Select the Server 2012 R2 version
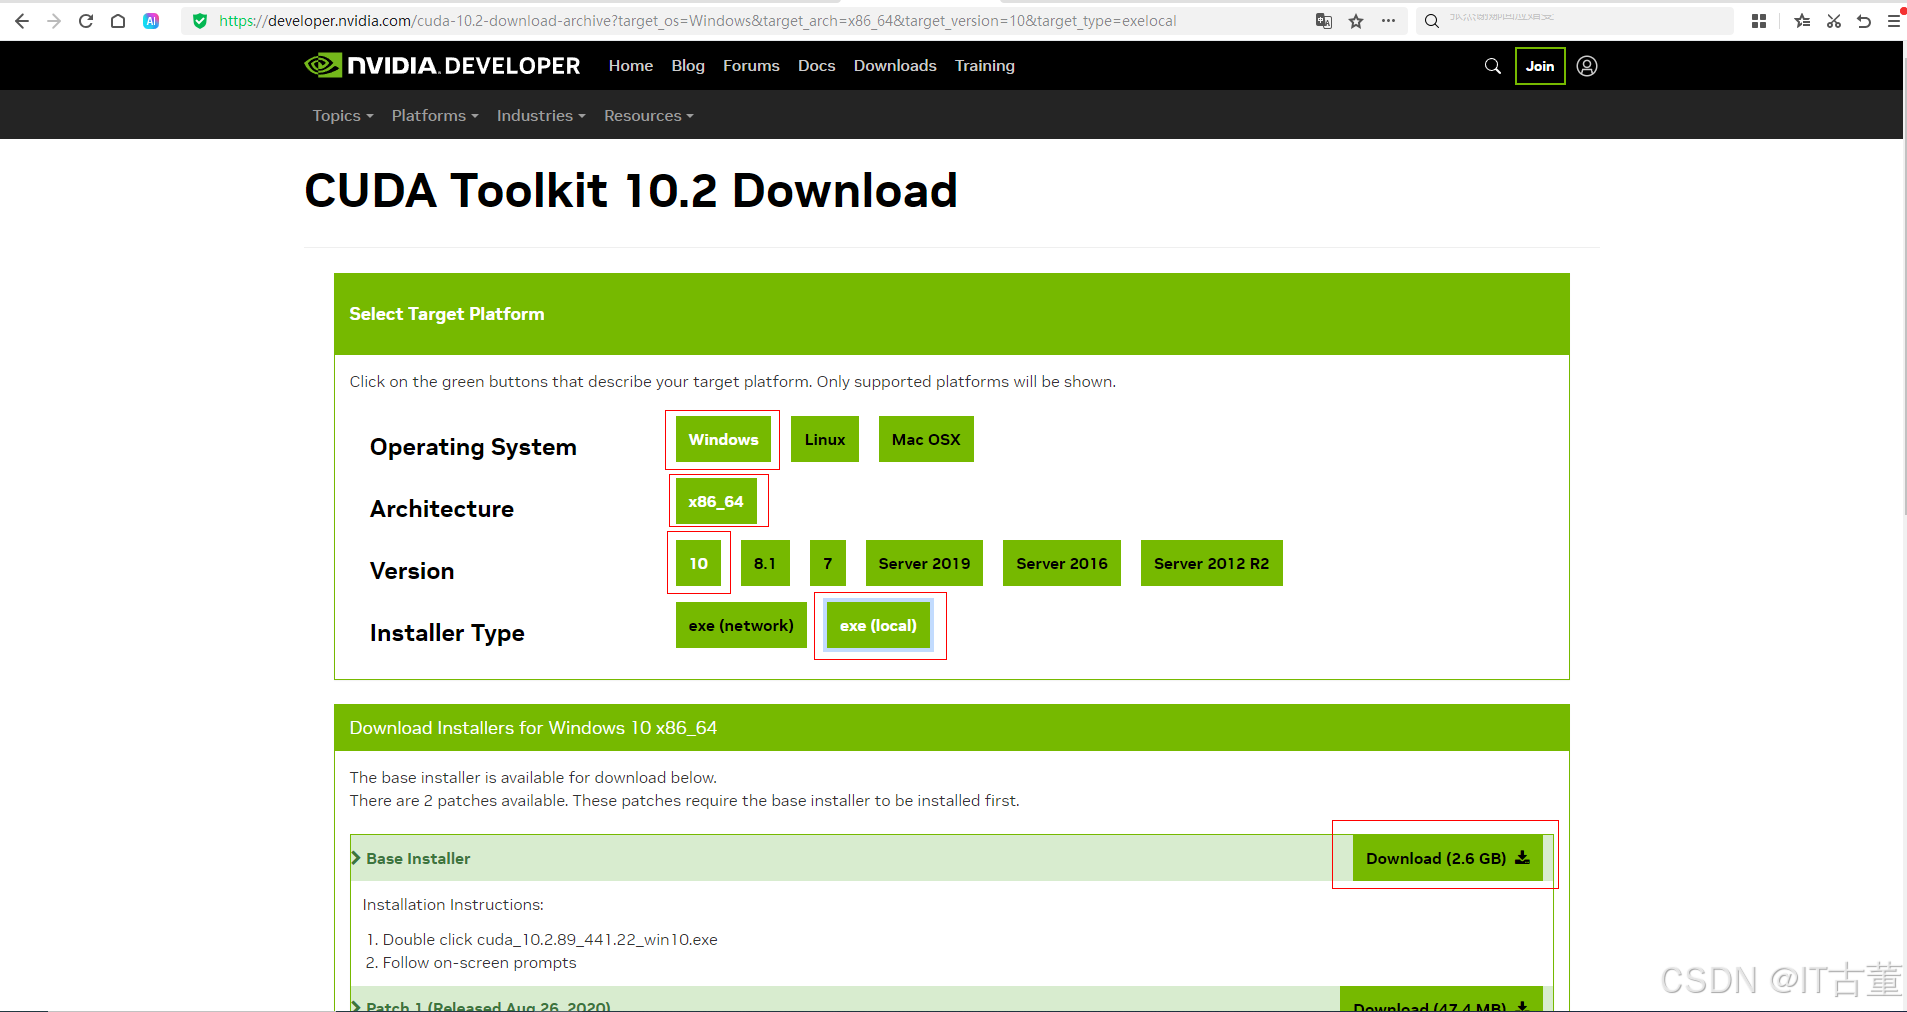This screenshot has height=1012, width=1907. (x=1212, y=564)
